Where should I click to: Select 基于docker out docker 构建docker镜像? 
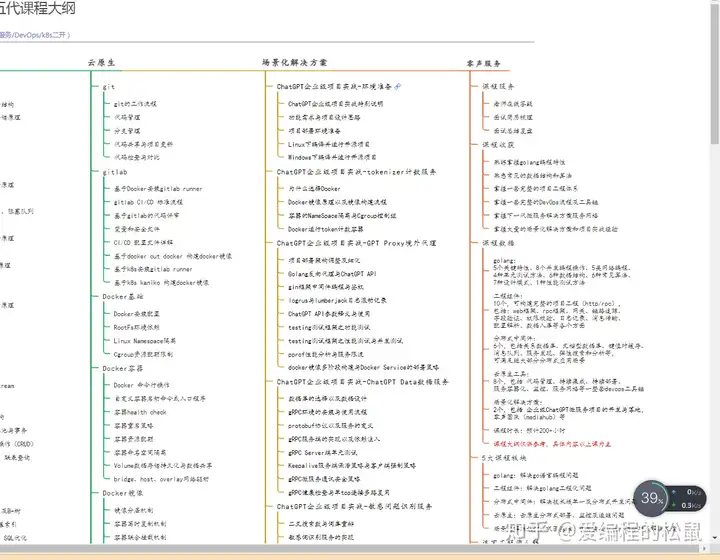(x=173, y=256)
